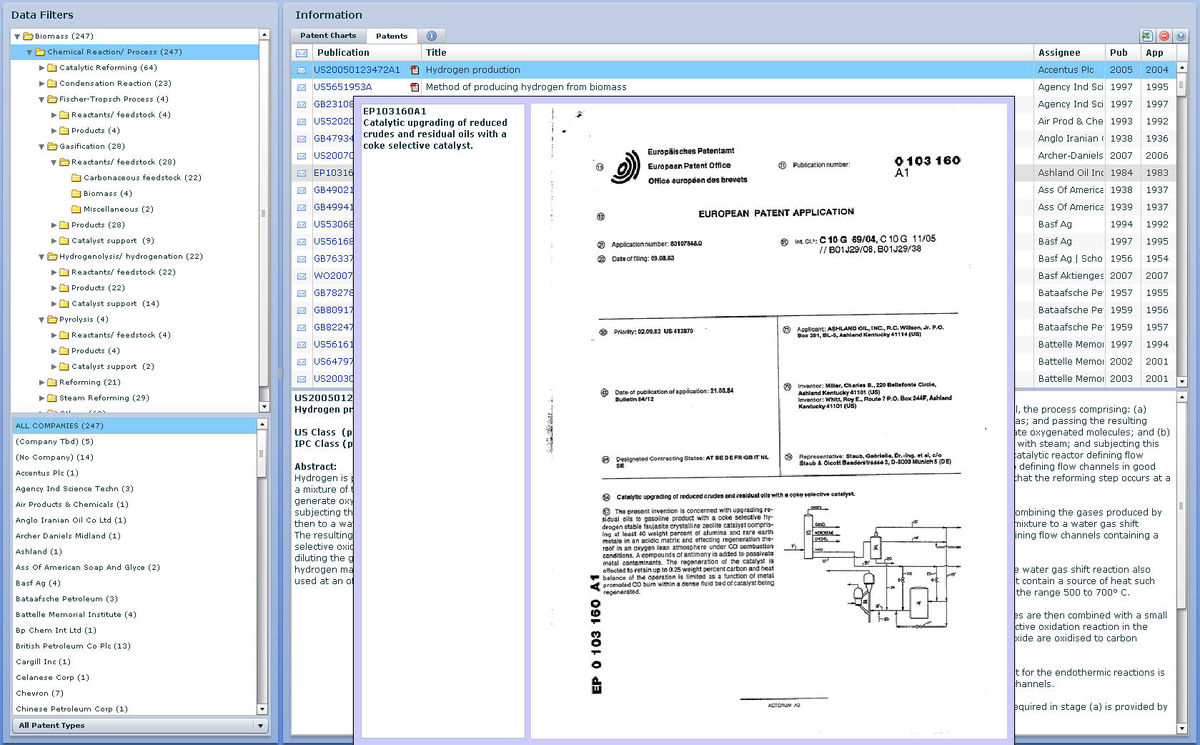Click the scrollbar down arrow of the filters tree

pos(263,405)
